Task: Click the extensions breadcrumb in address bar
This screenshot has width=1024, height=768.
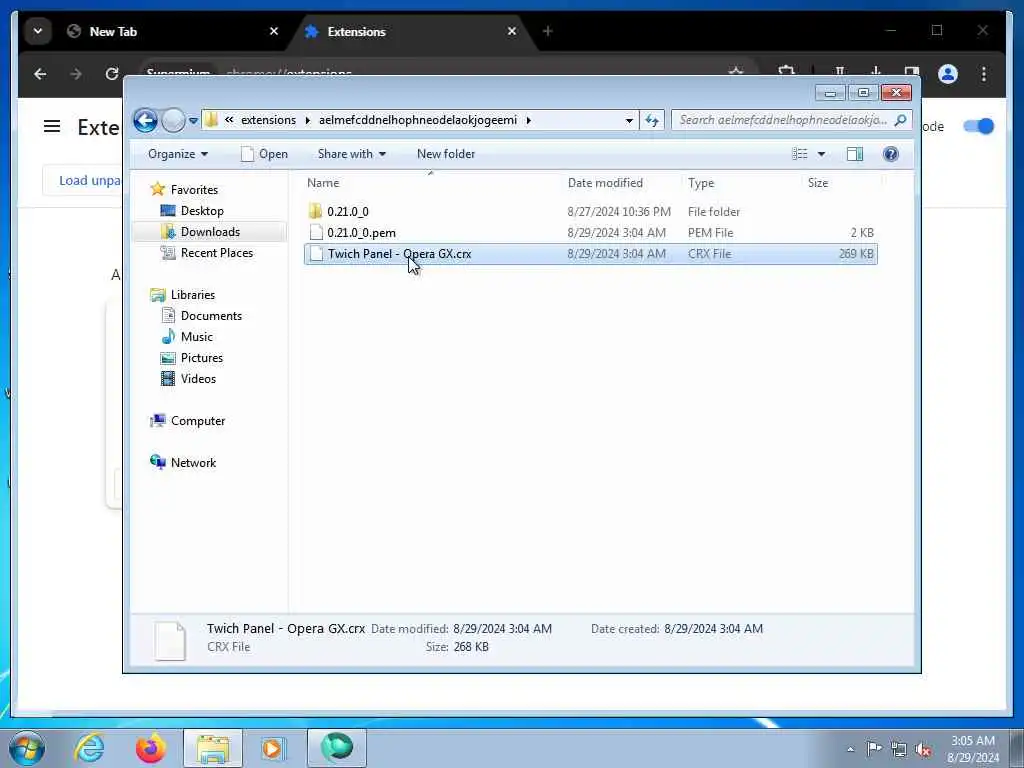Action: (268, 120)
